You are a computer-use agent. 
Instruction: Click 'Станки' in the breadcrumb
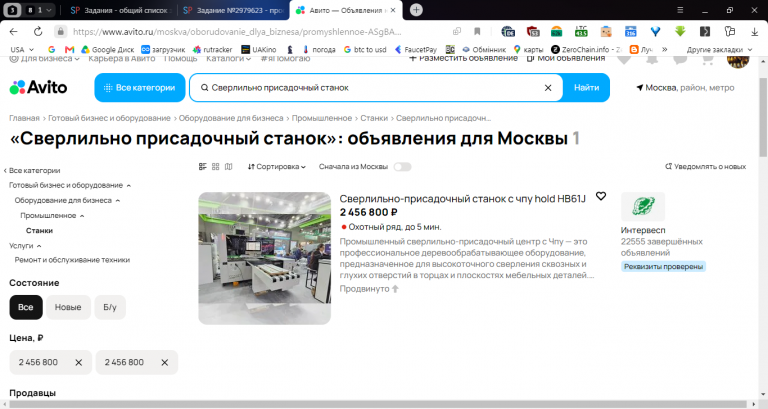[374, 118]
